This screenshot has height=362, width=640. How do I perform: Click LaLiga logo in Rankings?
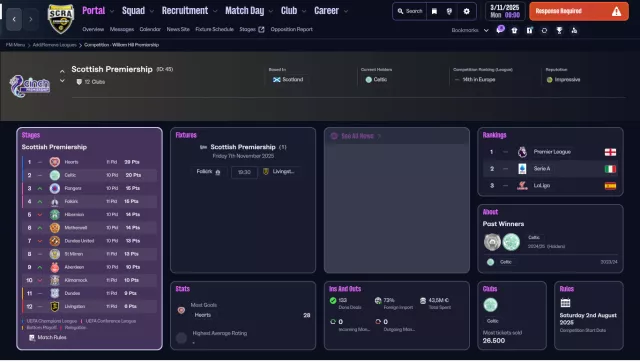pos(522,186)
